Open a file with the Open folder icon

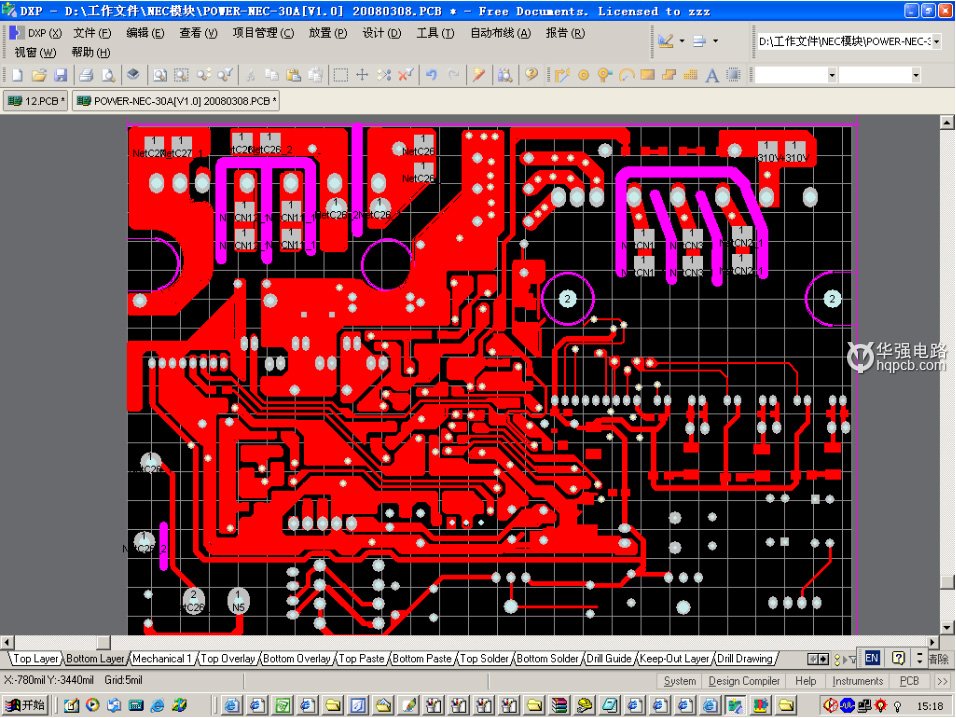pyautogui.click(x=37, y=74)
